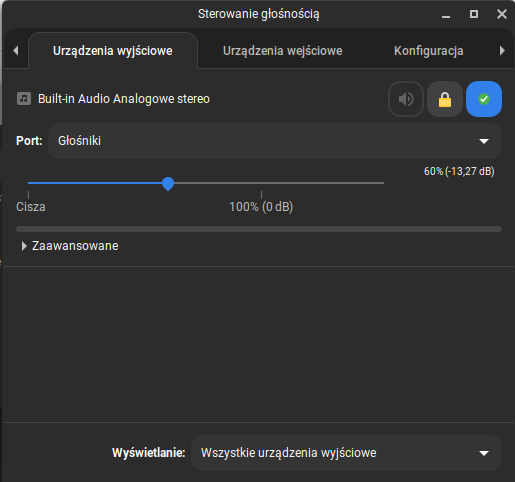The width and height of the screenshot is (515, 482).
Task: Open the Port Głośniki dropdown
Action: tap(275, 141)
